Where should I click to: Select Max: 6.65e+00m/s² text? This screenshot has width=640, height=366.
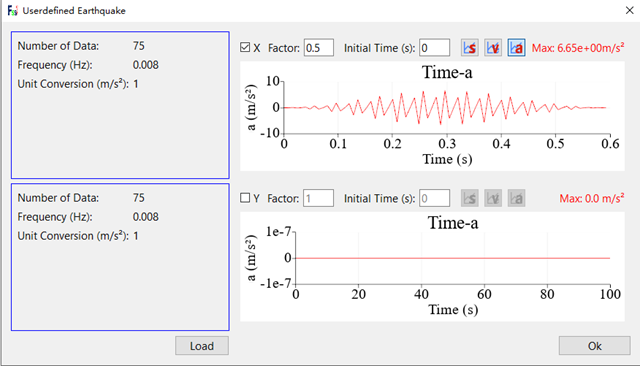coord(578,48)
